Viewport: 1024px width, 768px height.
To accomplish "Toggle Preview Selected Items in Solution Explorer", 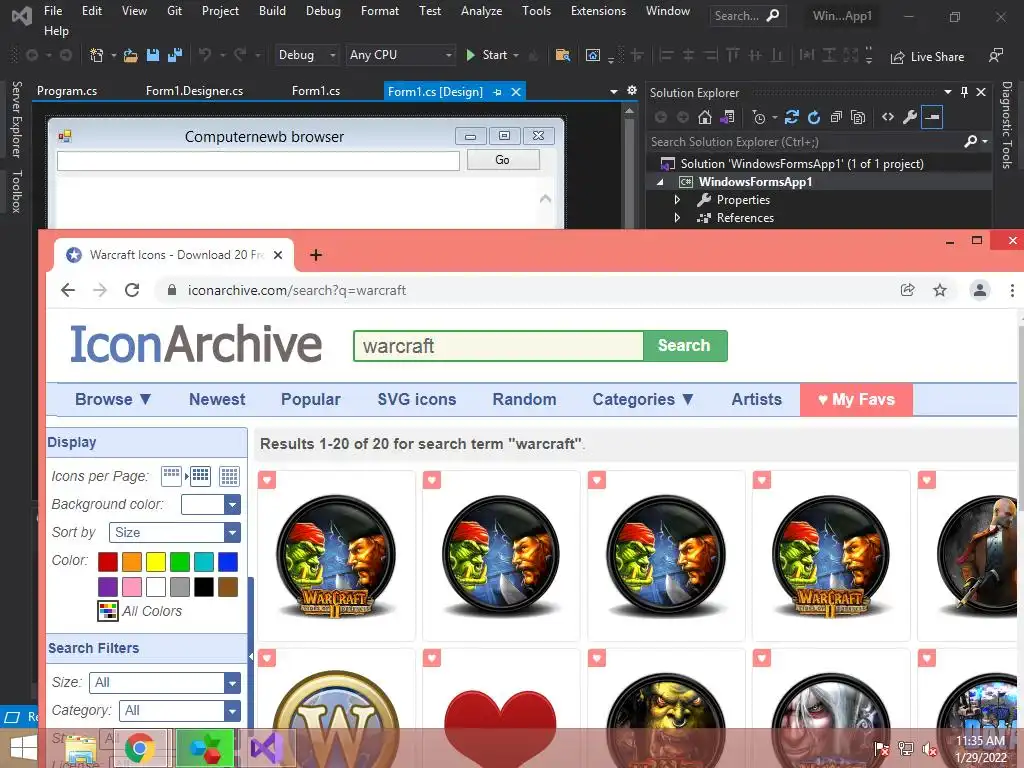I will point(932,118).
